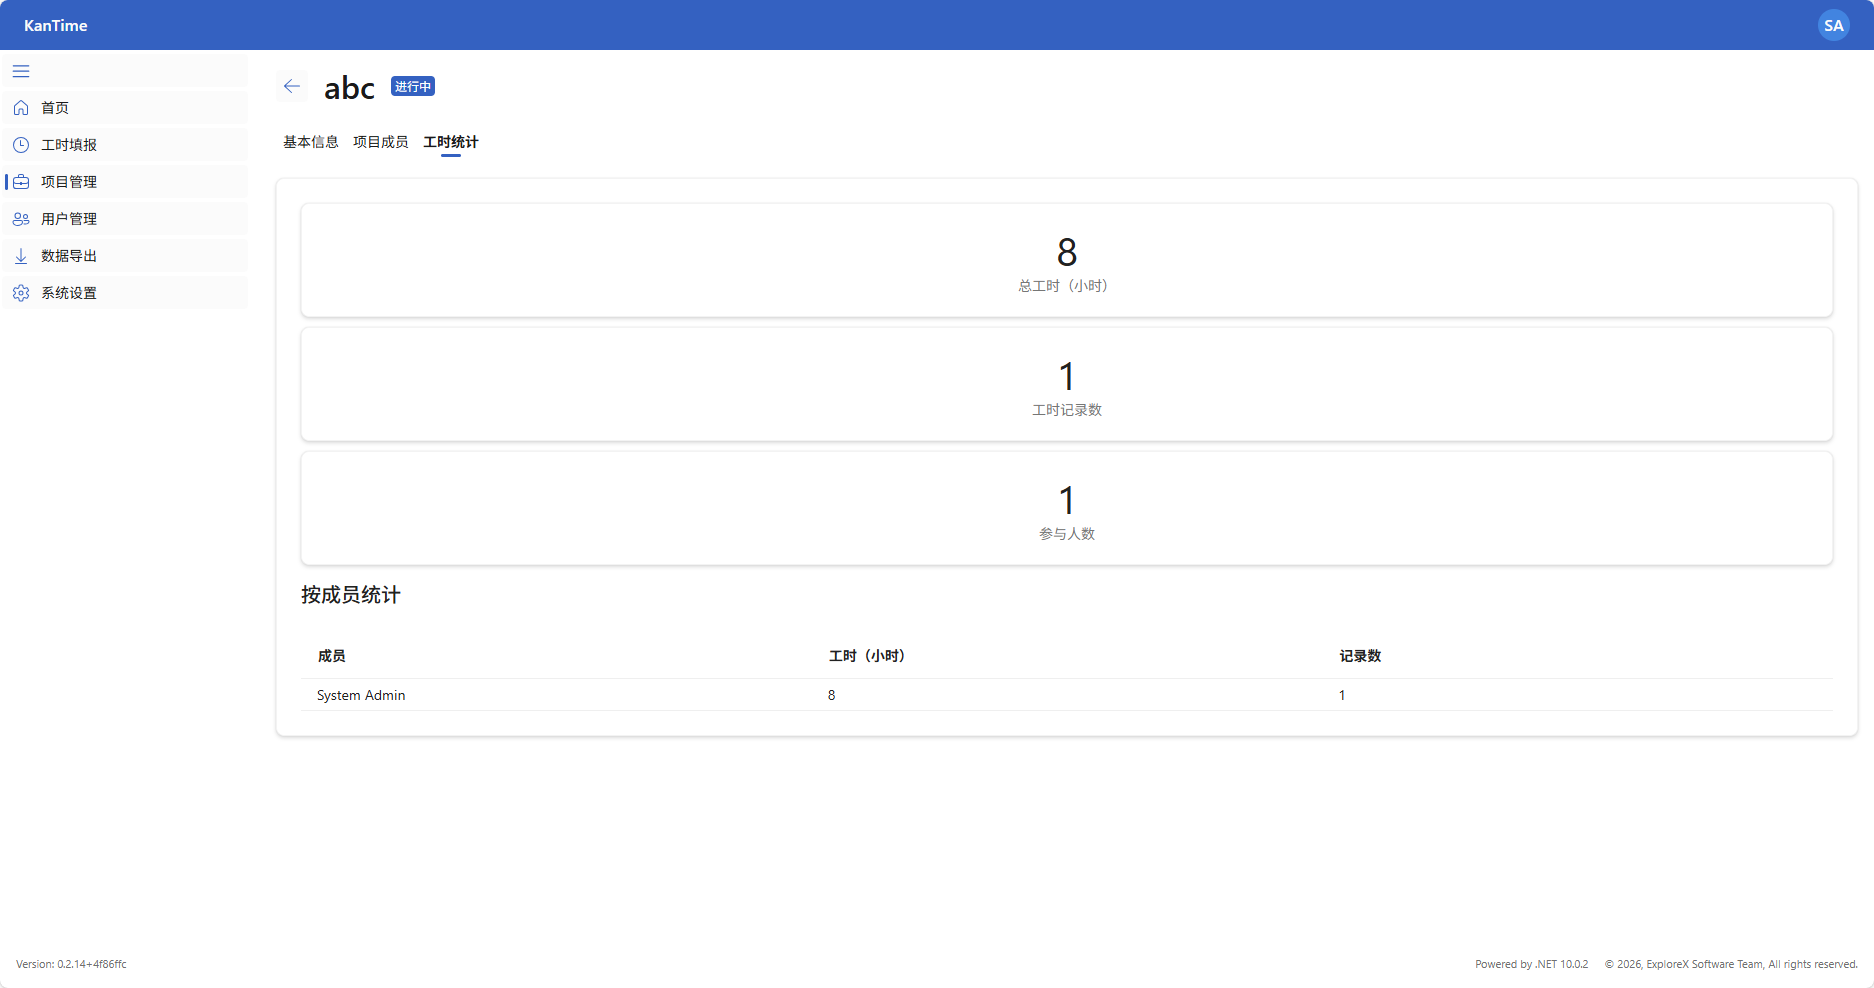Open 工时填报 menu item
This screenshot has height=988, width=1874.
69,145
